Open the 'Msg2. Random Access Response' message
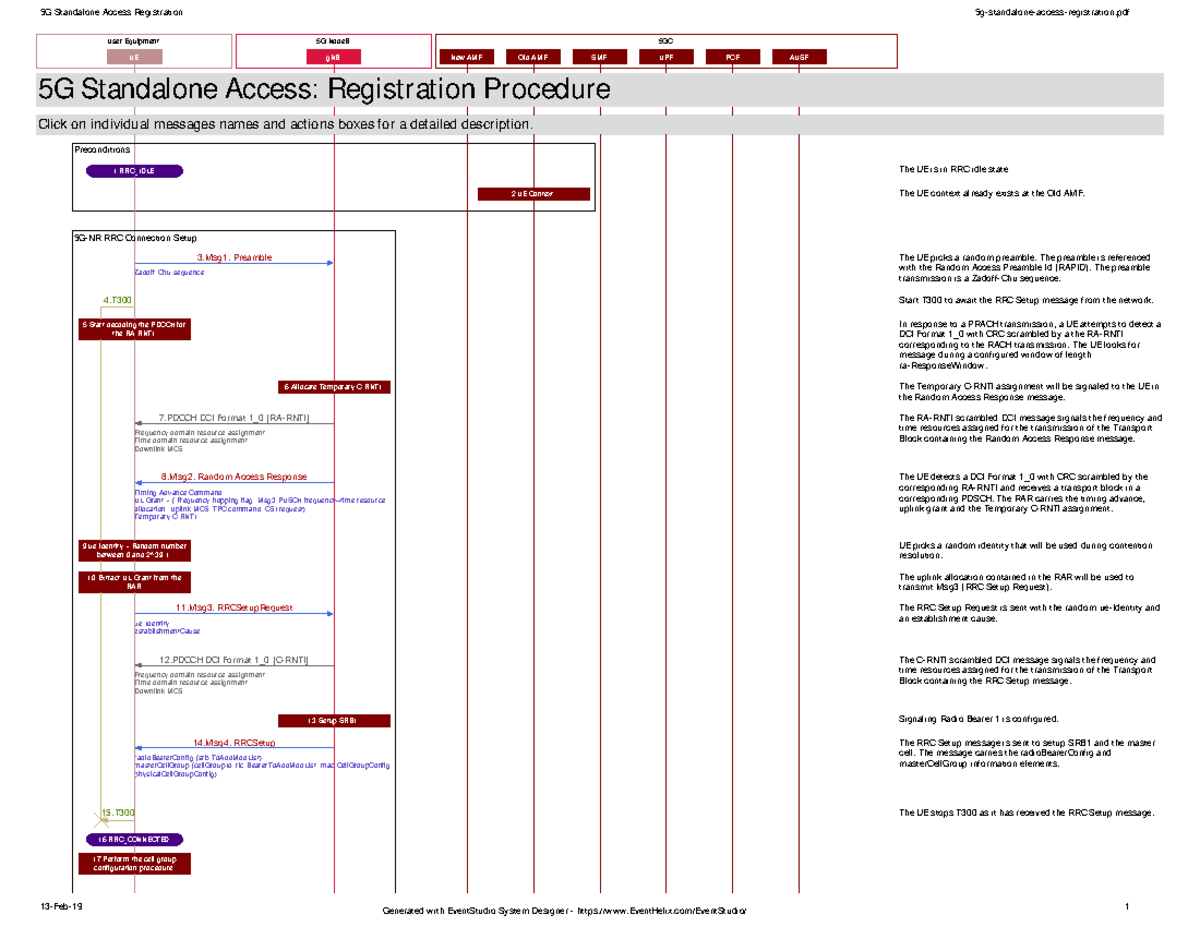 tap(233, 477)
